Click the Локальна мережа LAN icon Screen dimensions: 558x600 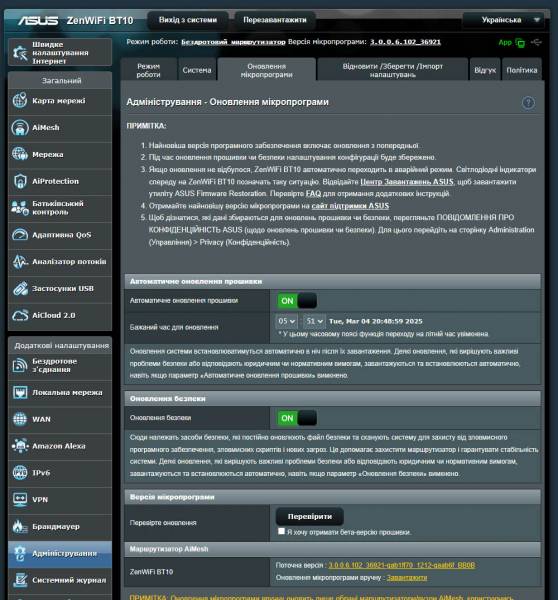(20, 393)
